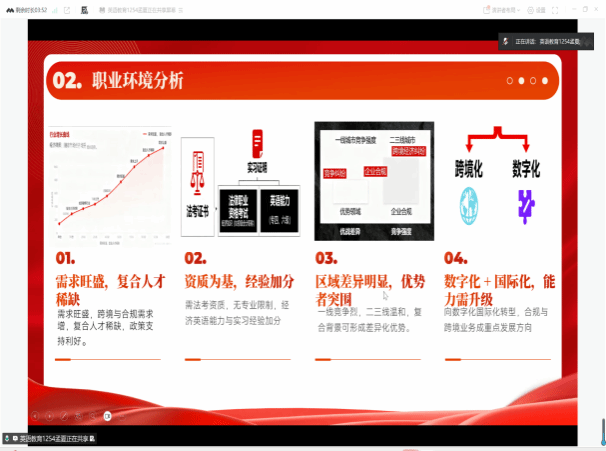
Task: Open the see-all-slides grid icon
Action: tap(78, 414)
